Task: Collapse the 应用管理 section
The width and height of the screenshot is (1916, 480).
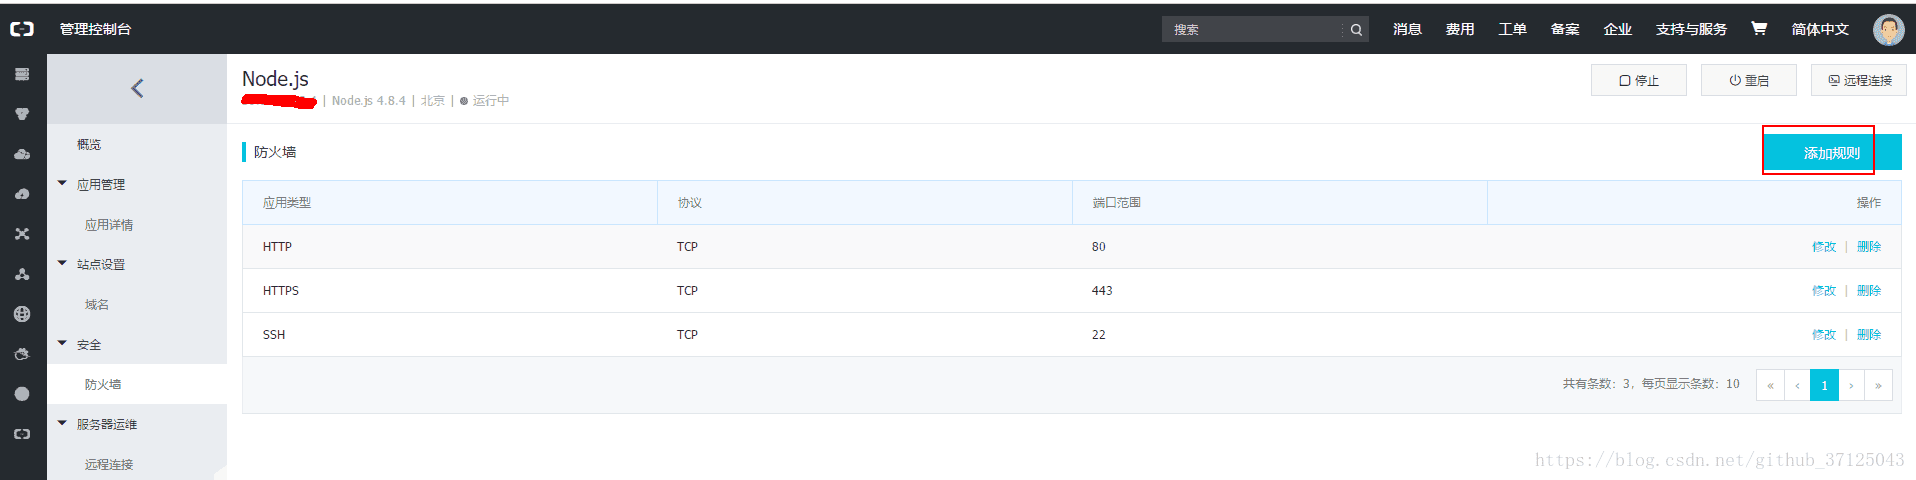Action: click(62, 183)
